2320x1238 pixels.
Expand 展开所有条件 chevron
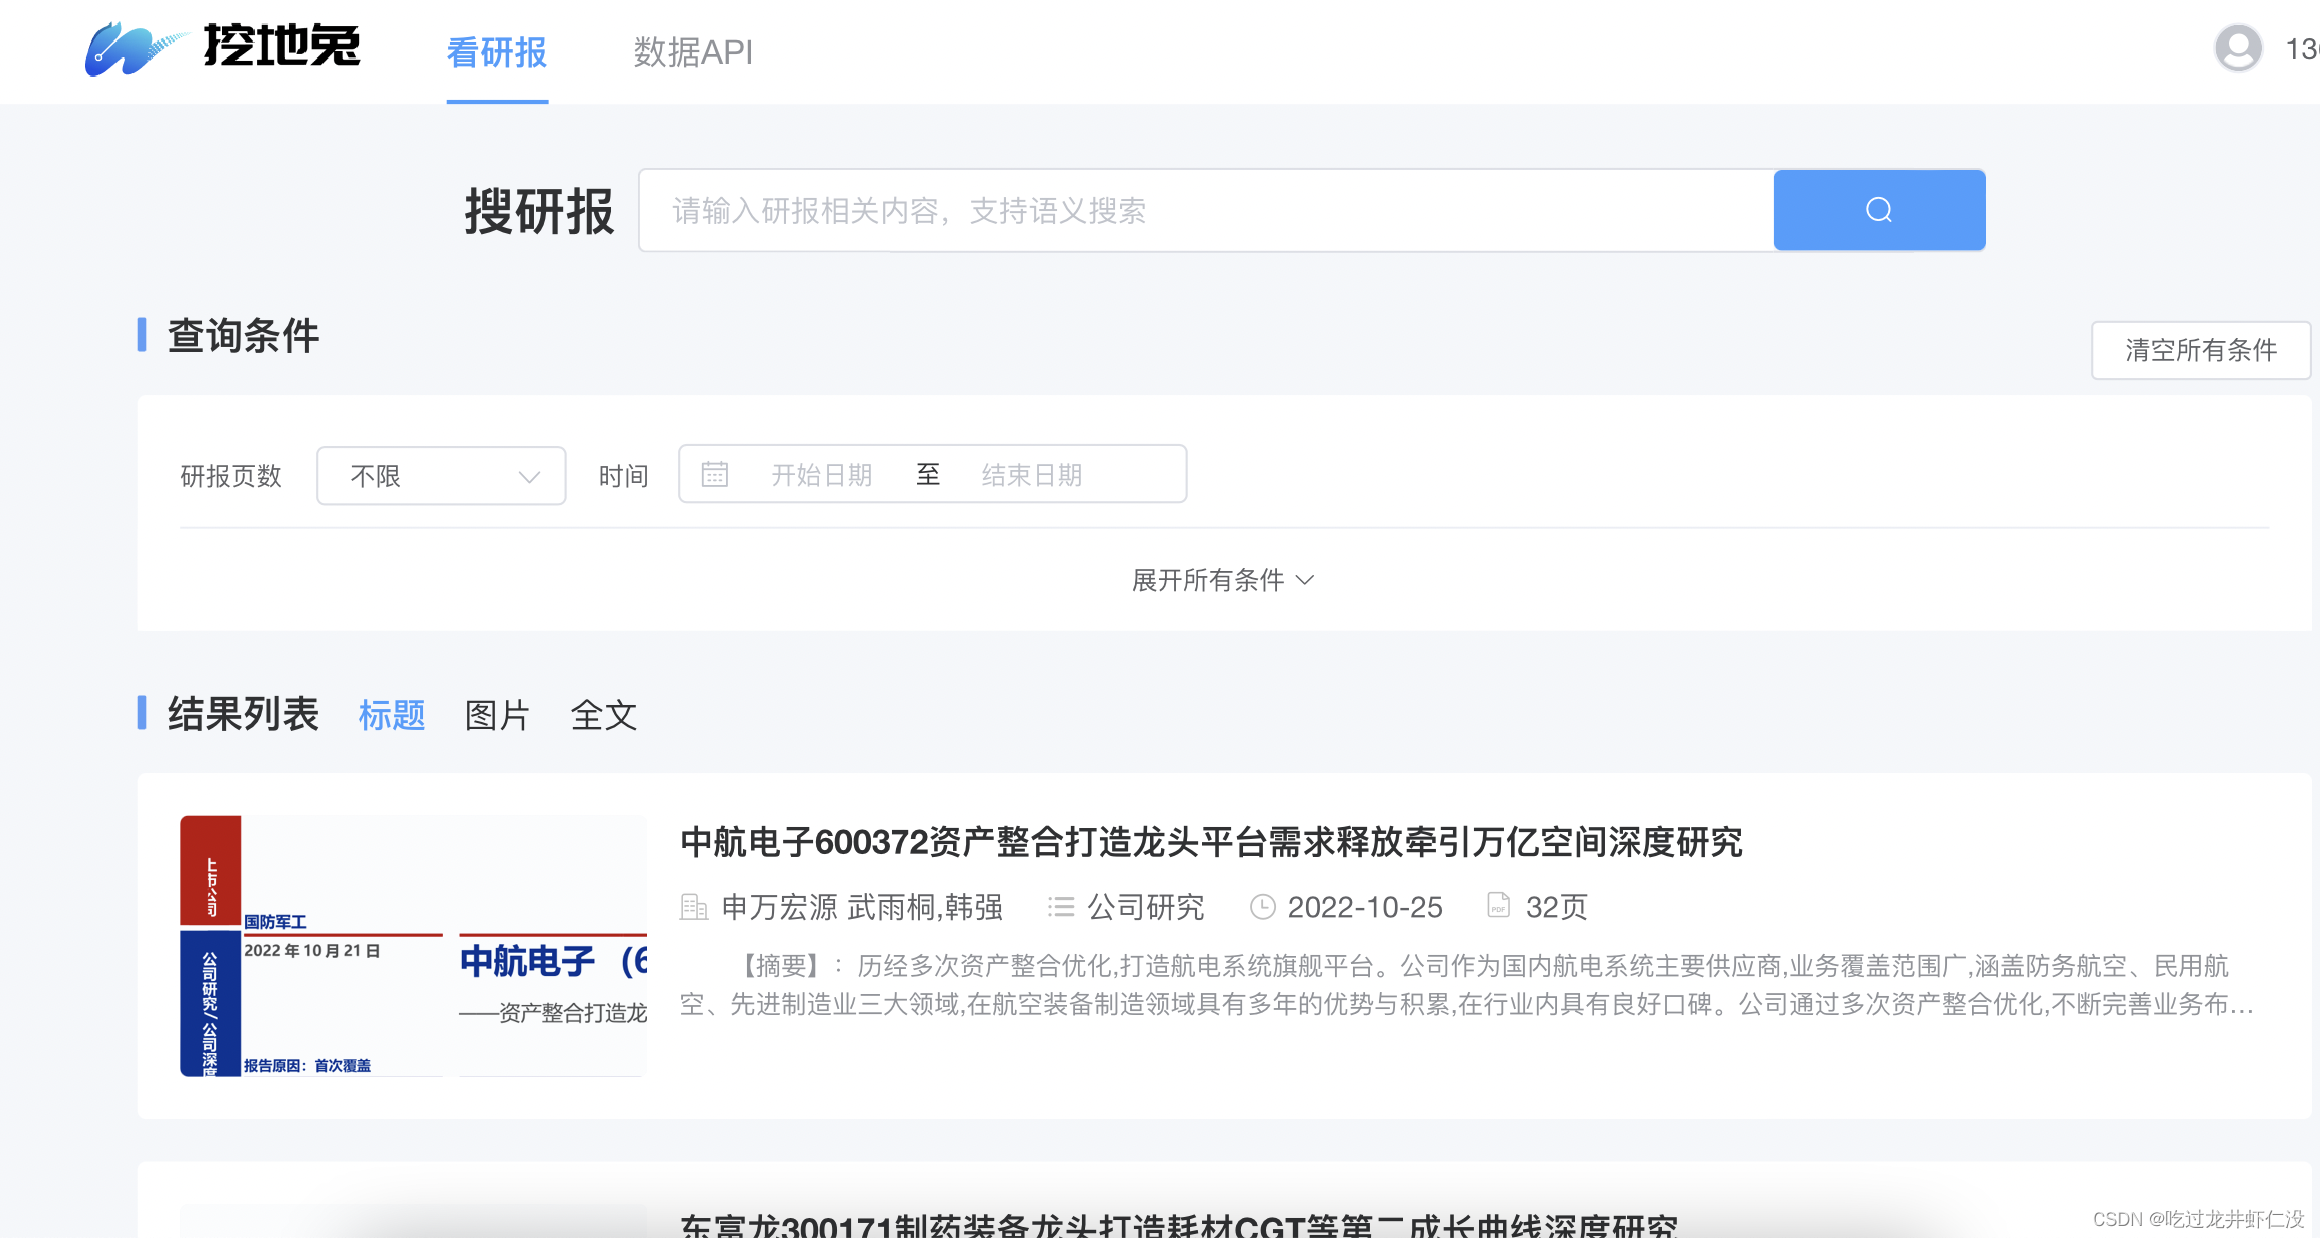click(x=1305, y=580)
